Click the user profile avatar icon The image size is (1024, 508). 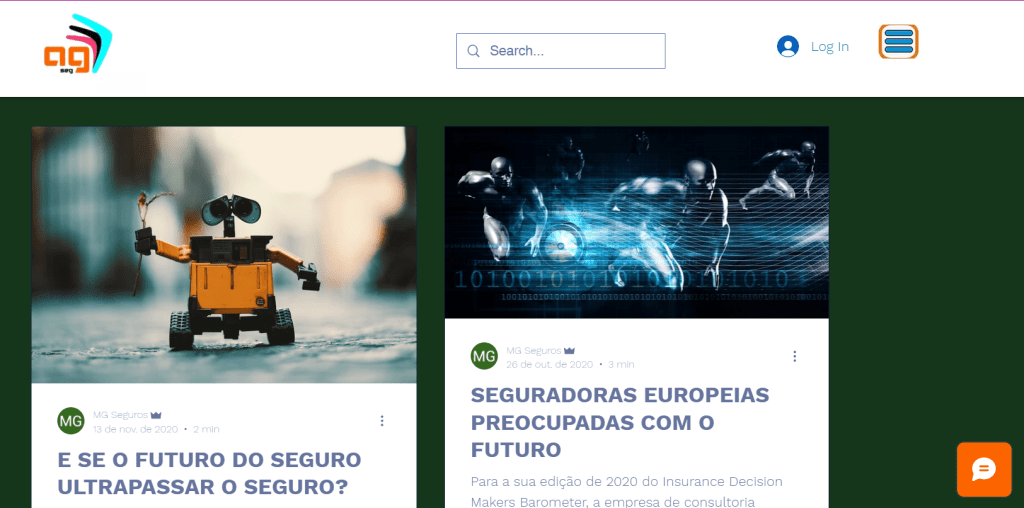pyautogui.click(x=788, y=46)
